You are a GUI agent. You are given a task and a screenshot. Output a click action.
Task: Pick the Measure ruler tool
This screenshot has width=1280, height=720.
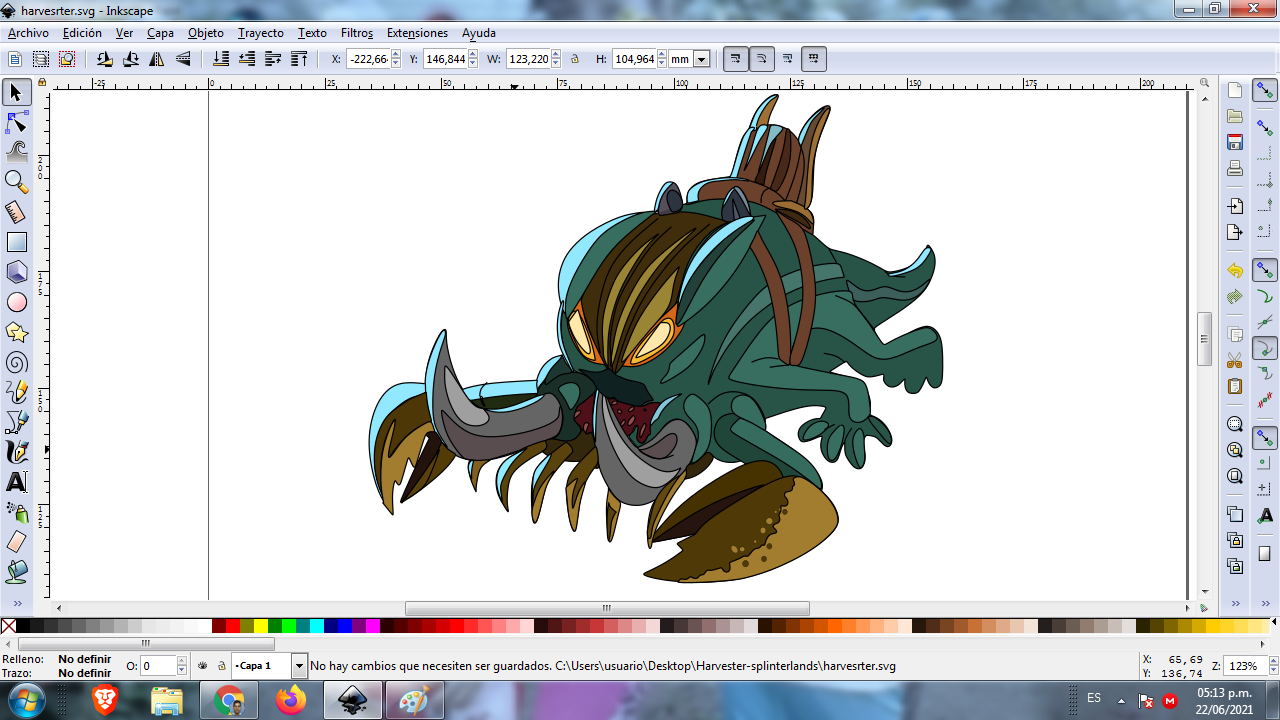(x=16, y=212)
